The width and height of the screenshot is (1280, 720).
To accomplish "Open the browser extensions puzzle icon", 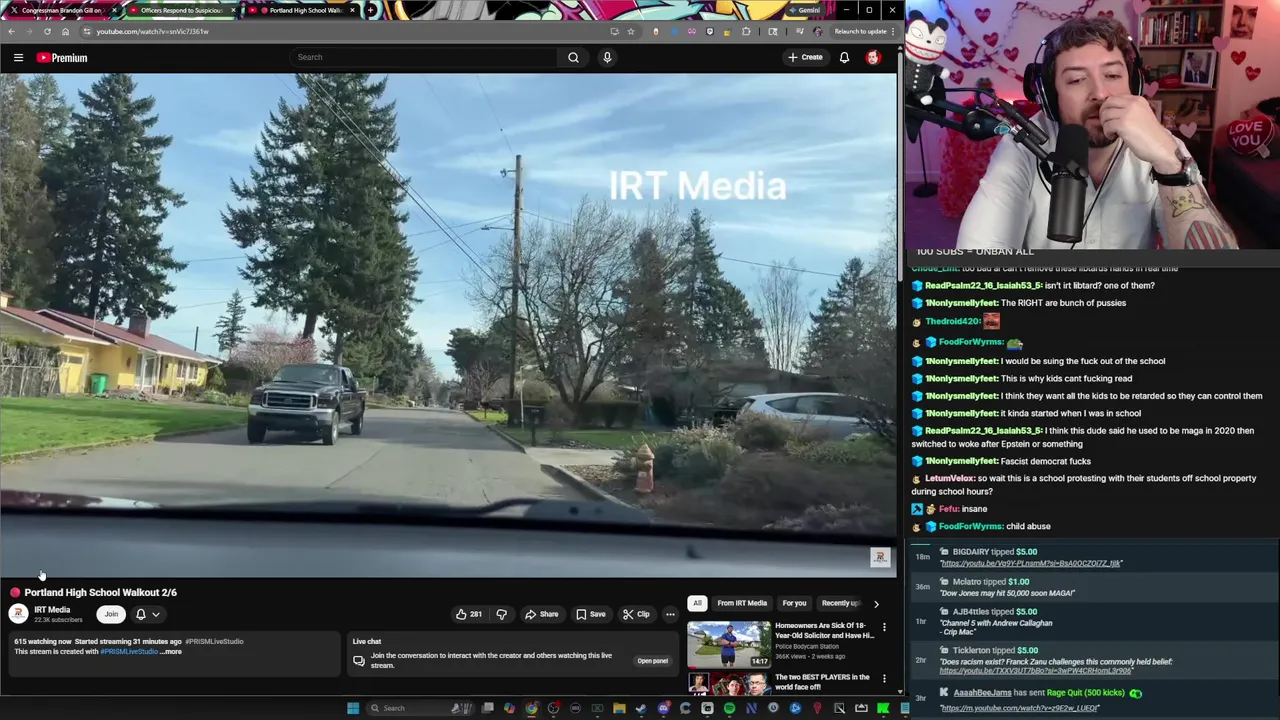I will pos(746,31).
